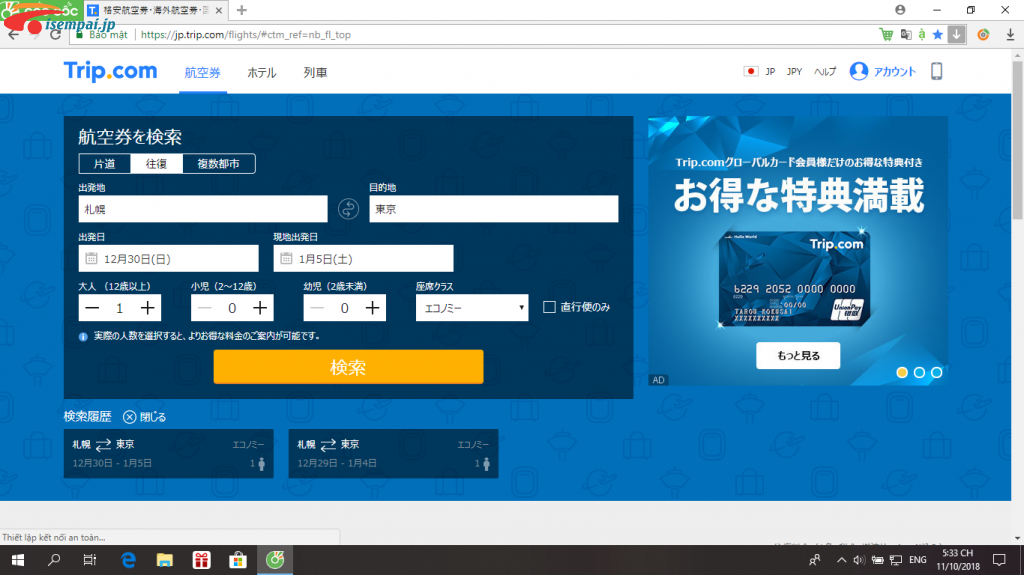Viewport: 1024px width, 575px height.
Task: Open the notification center icon
Action: pyautogui.click(x=999, y=560)
